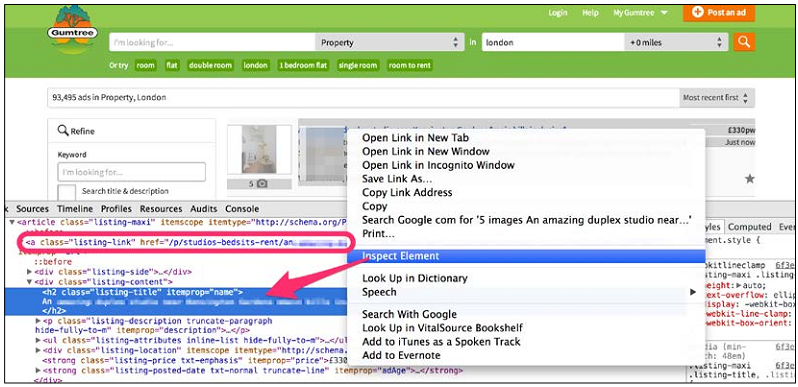Screen dimensions: 798x387
Task: Expand the My Gumtree menu
Action: click(x=641, y=13)
